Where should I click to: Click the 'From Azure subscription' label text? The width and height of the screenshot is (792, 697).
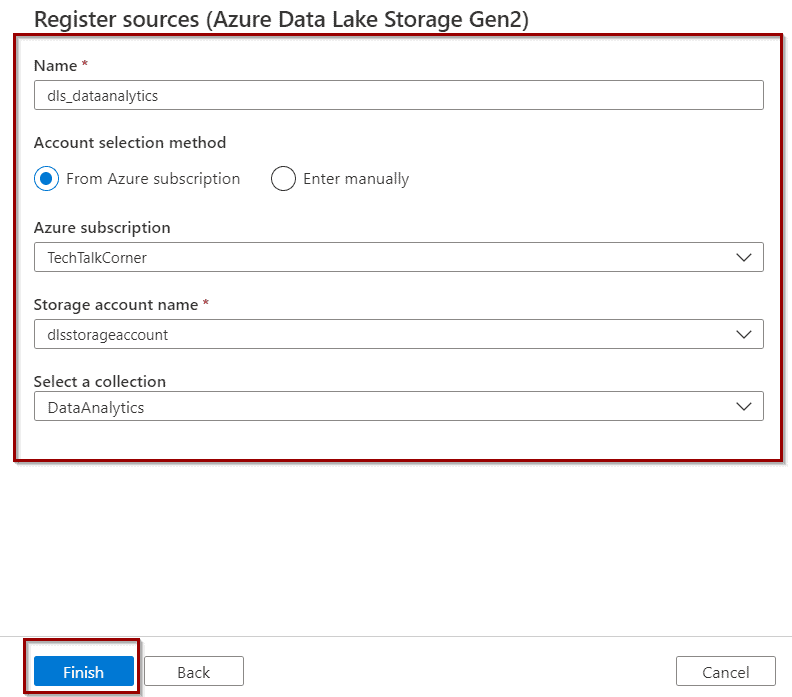click(153, 179)
